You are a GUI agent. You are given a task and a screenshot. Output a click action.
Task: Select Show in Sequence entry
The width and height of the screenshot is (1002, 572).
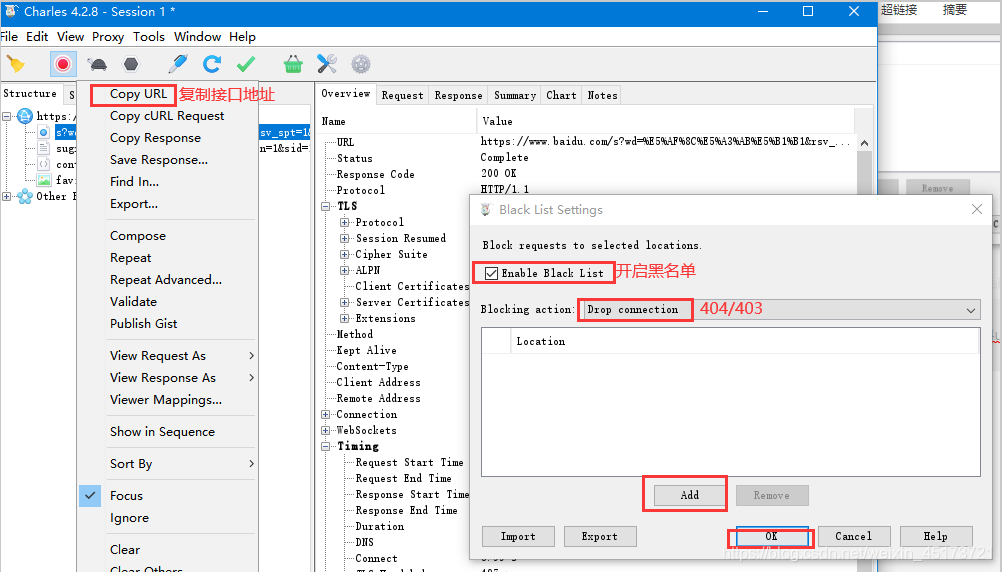coord(167,432)
